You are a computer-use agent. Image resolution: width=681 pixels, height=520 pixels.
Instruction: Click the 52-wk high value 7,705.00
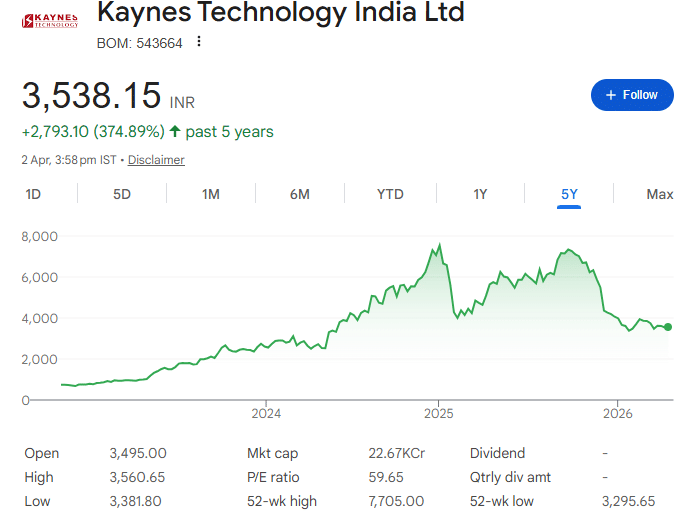(x=396, y=501)
